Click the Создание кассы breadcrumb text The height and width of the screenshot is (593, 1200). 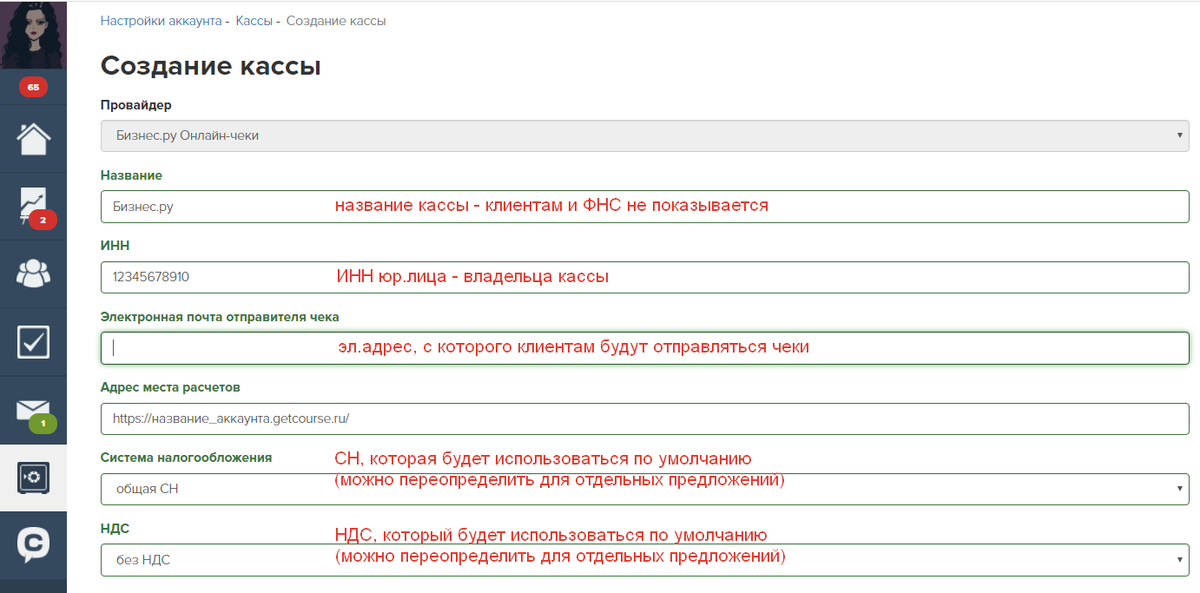click(336, 20)
